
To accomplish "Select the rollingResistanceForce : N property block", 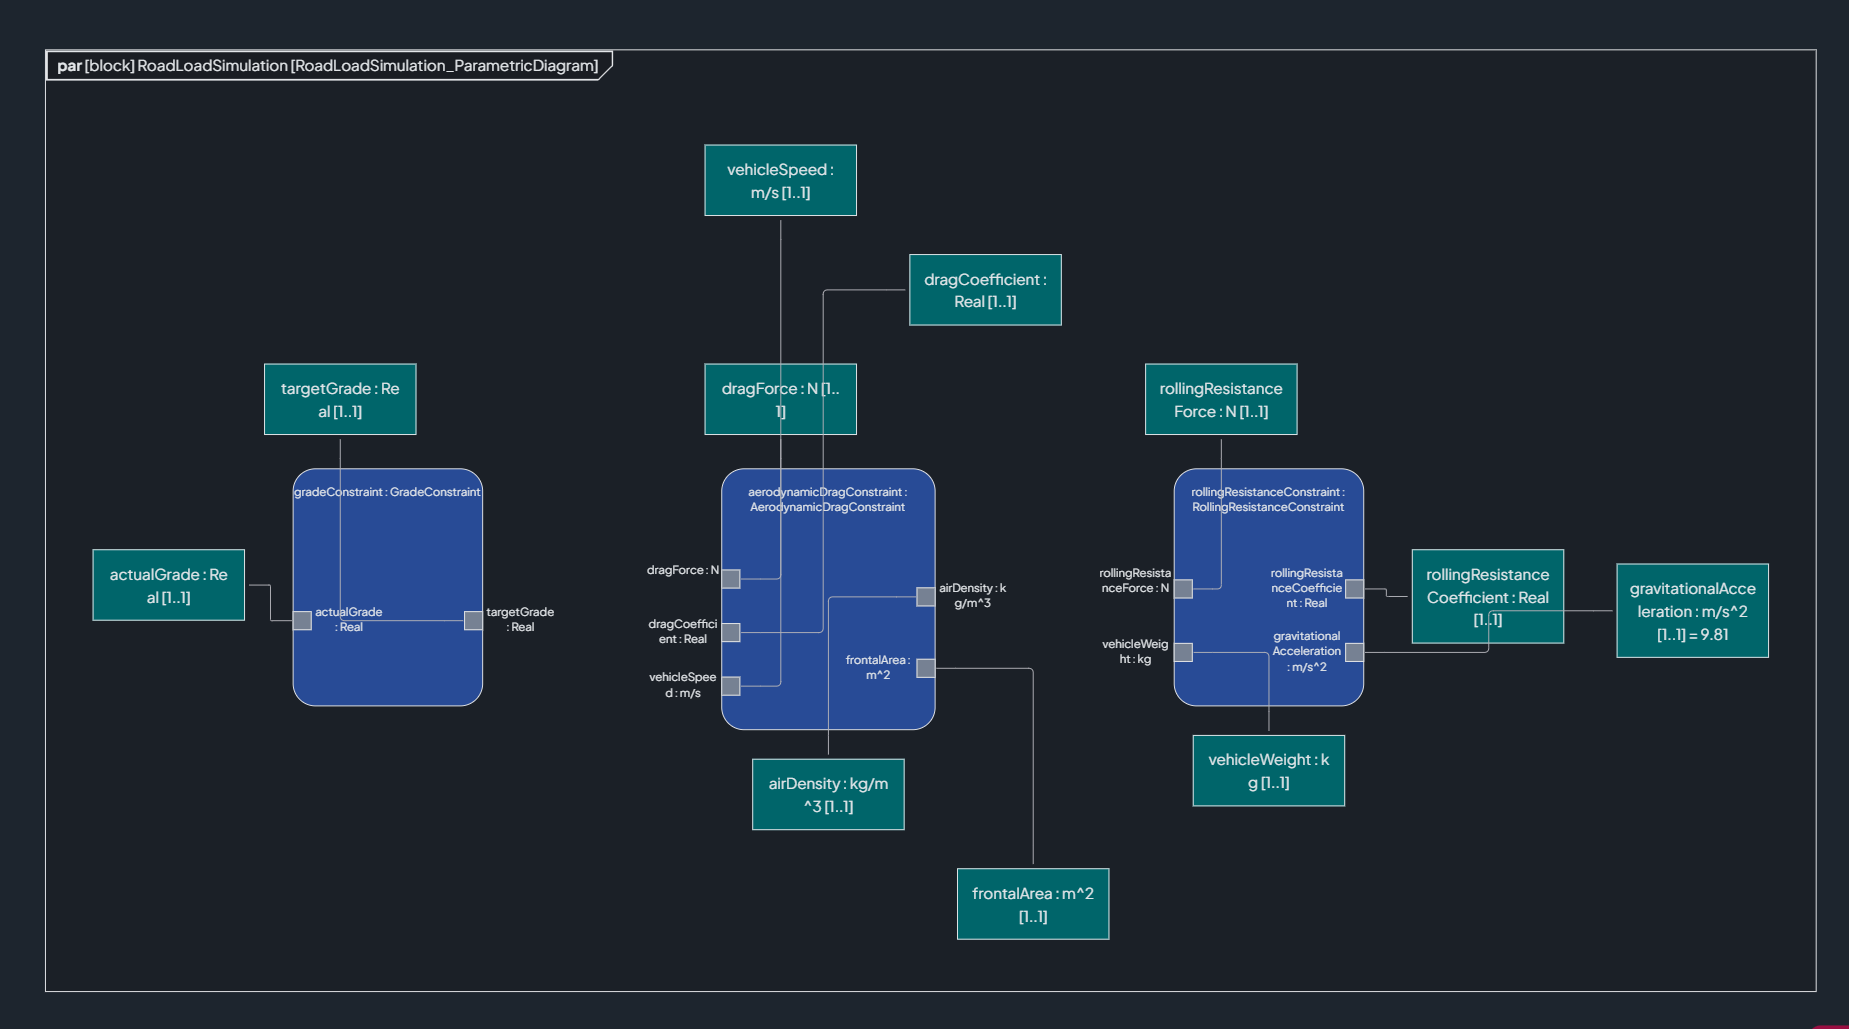I will click(x=1221, y=399).
